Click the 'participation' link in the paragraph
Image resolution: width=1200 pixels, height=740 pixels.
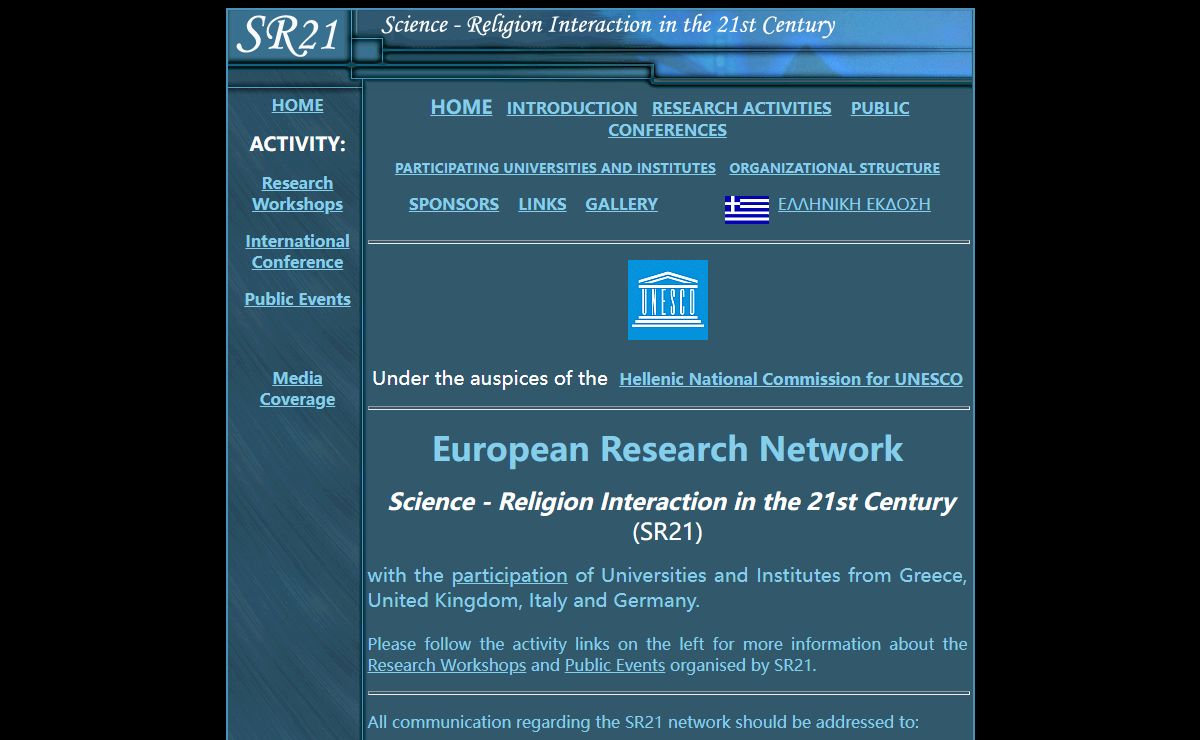pos(509,575)
